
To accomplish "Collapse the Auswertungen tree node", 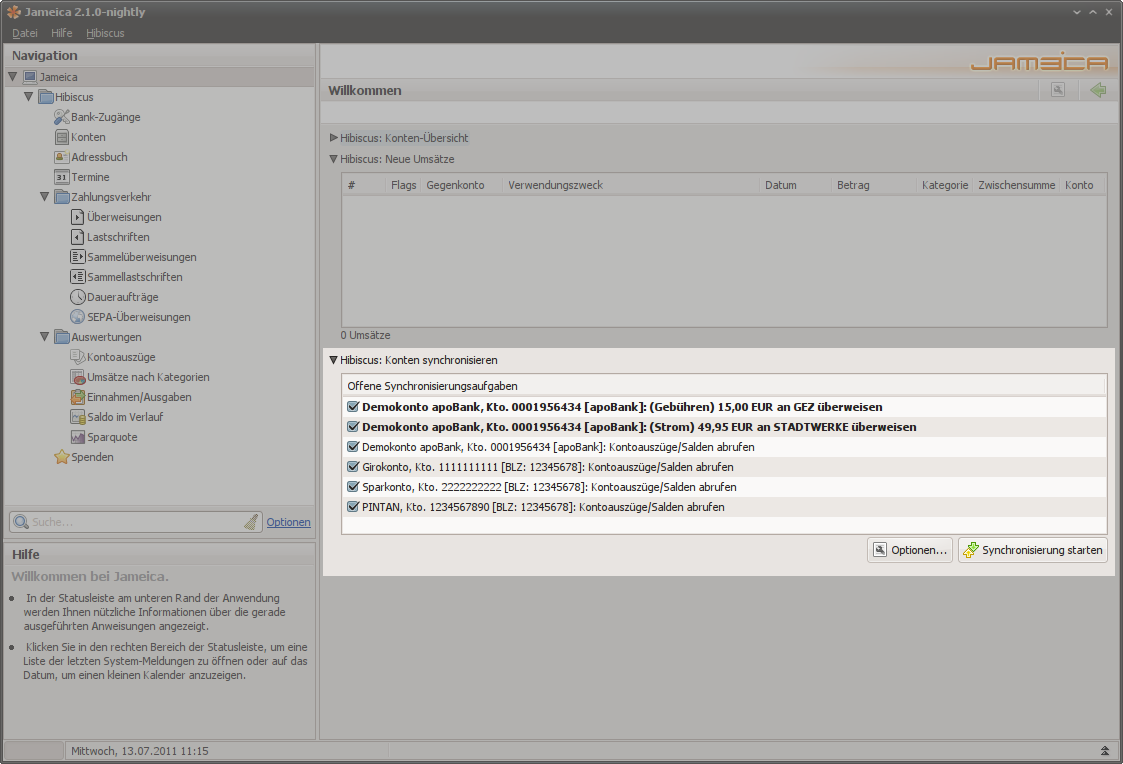I will [x=44, y=337].
